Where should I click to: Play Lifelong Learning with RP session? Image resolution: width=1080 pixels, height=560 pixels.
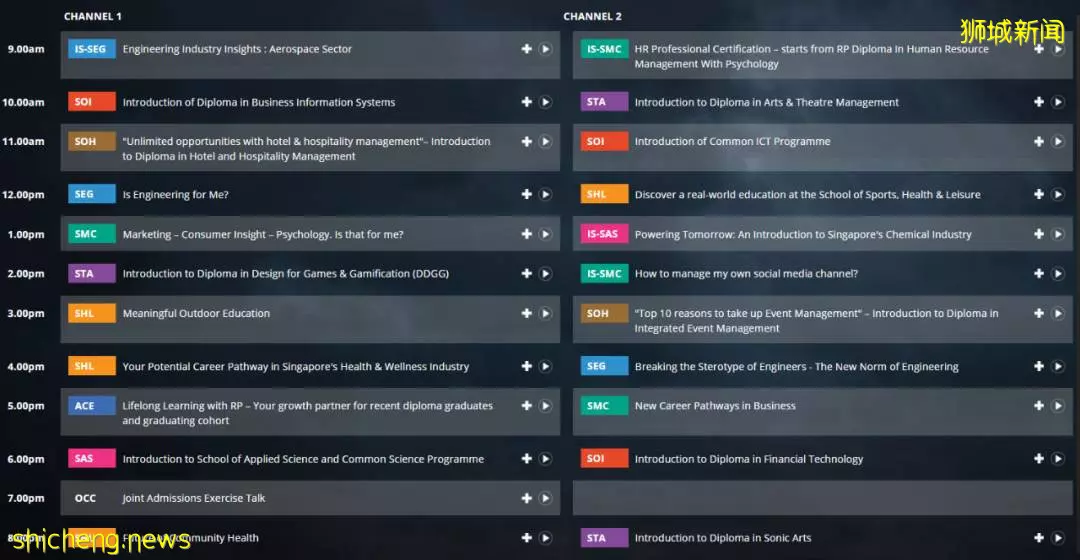[x=546, y=406]
